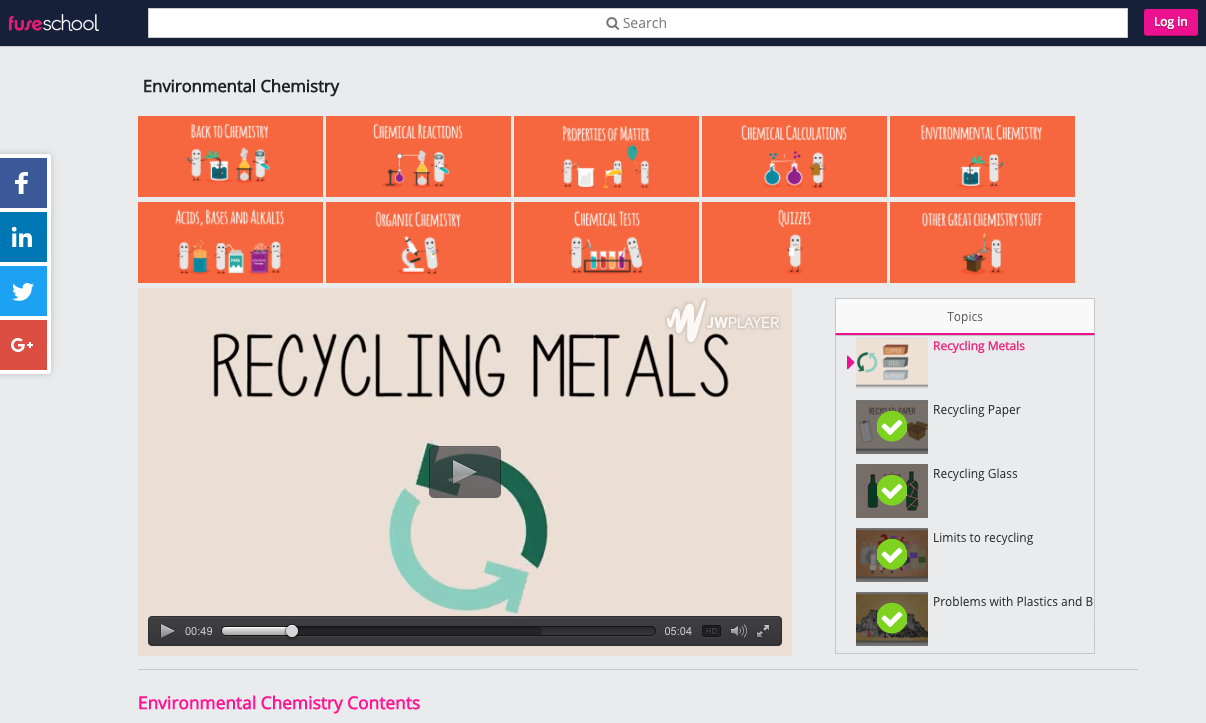Share the page on Google+
Screen dimensions: 1206x723
[22, 344]
